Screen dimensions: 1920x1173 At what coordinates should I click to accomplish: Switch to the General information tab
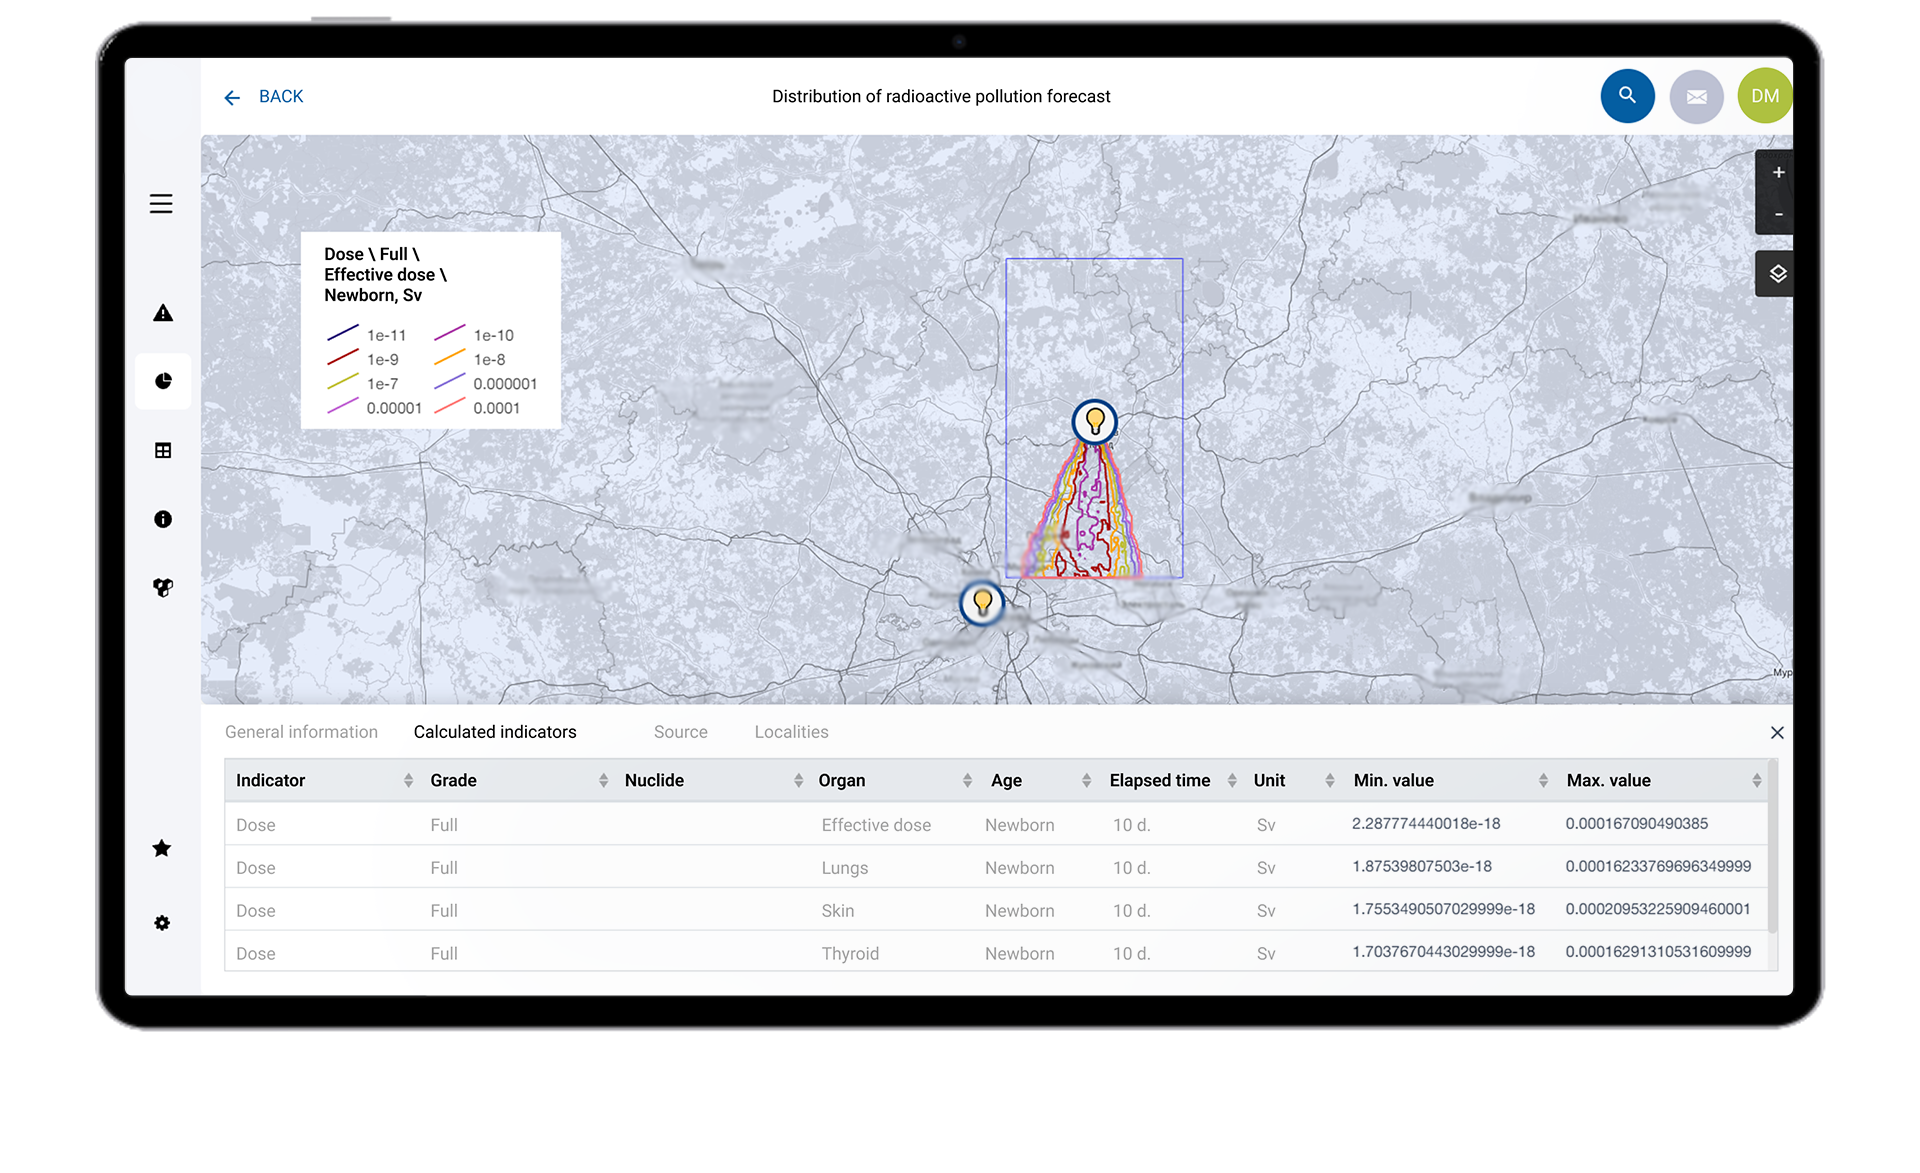click(x=301, y=732)
